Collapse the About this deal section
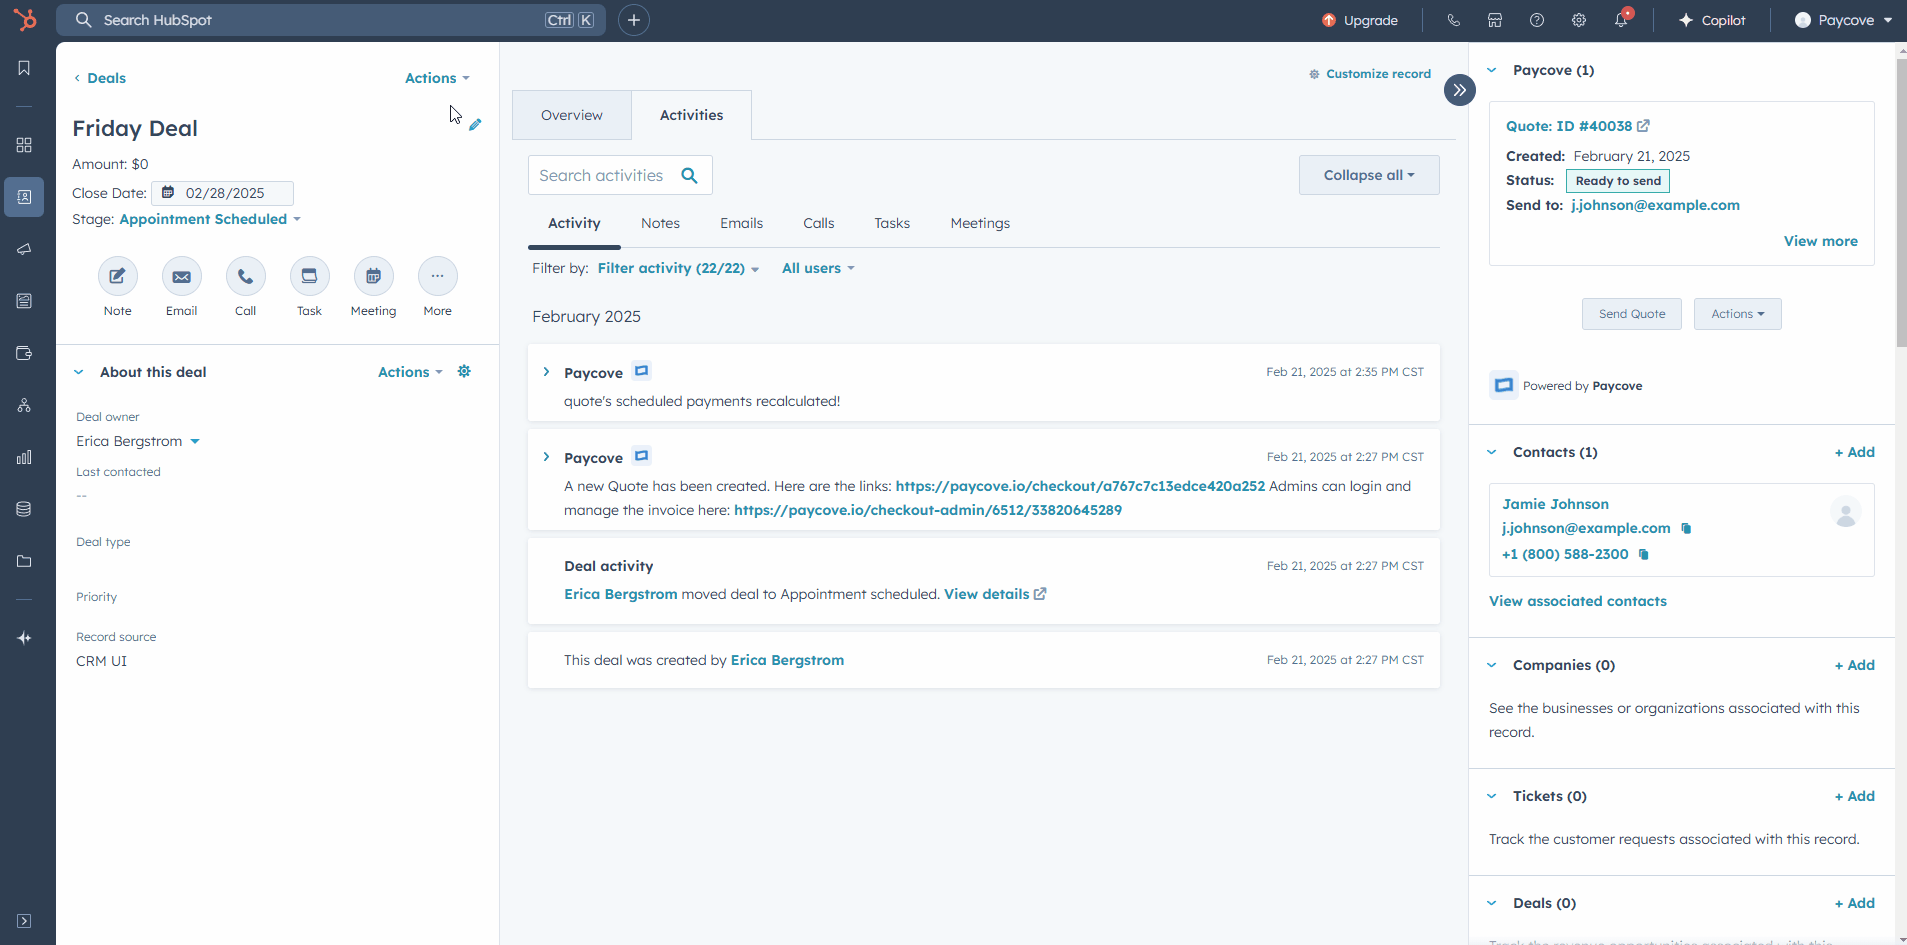1907x945 pixels. tap(79, 372)
